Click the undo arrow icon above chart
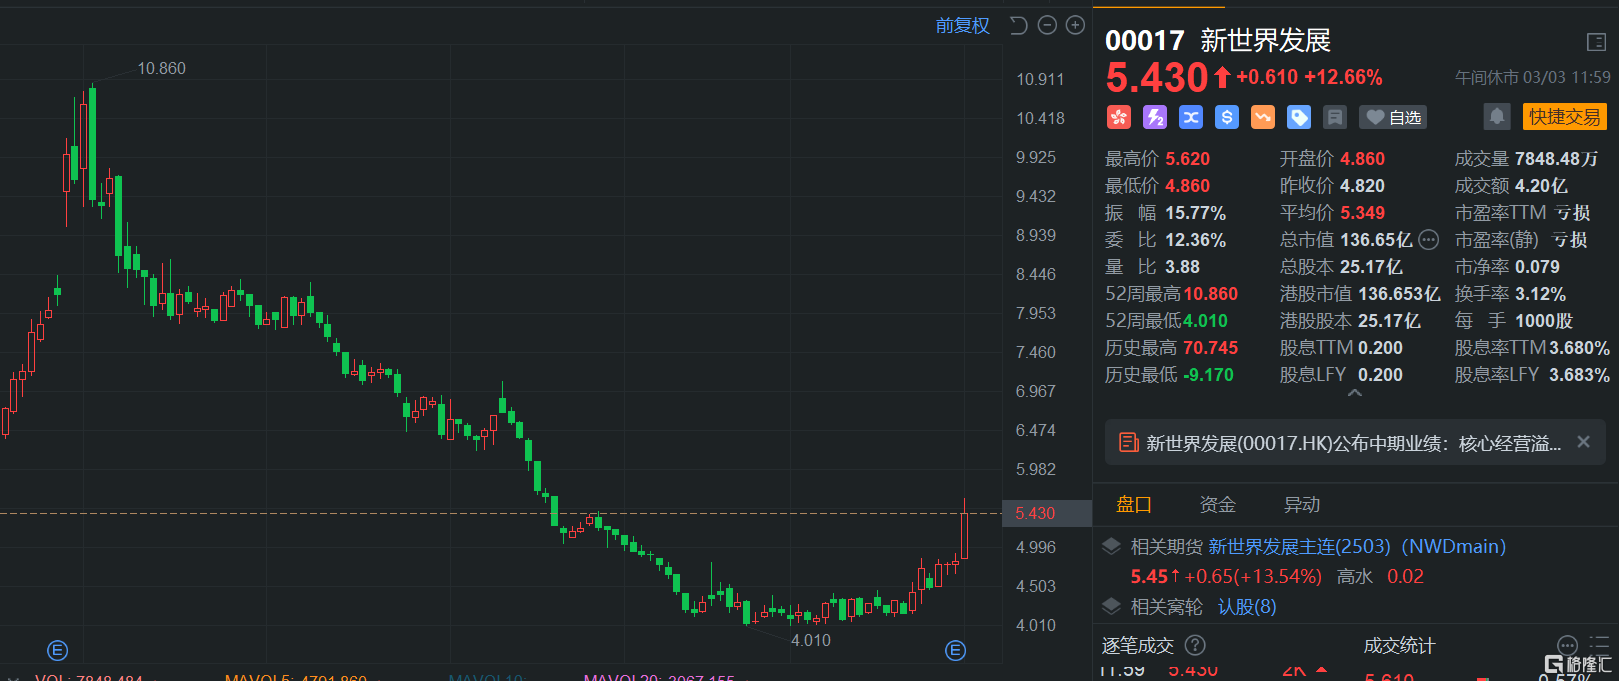The height and width of the screenshot is (681, 1619). coord(1019,25)
